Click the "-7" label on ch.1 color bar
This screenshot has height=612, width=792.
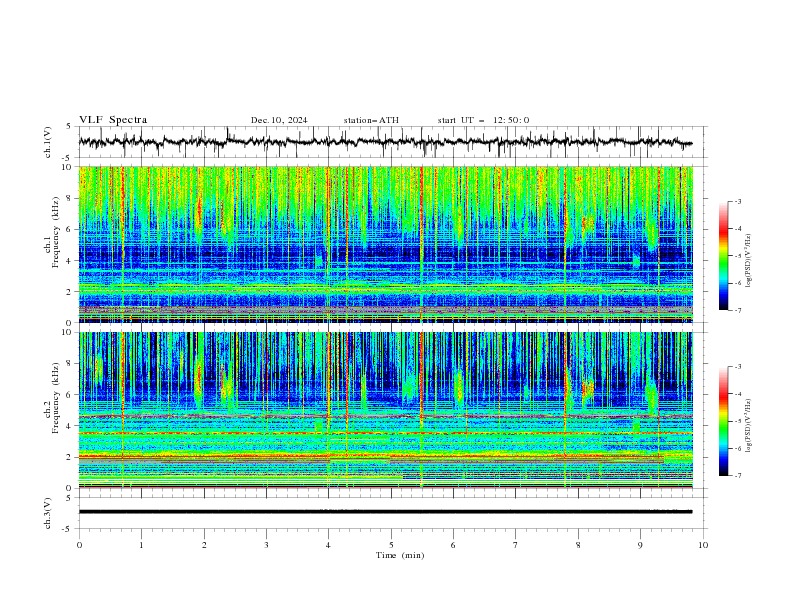(738, 311)
